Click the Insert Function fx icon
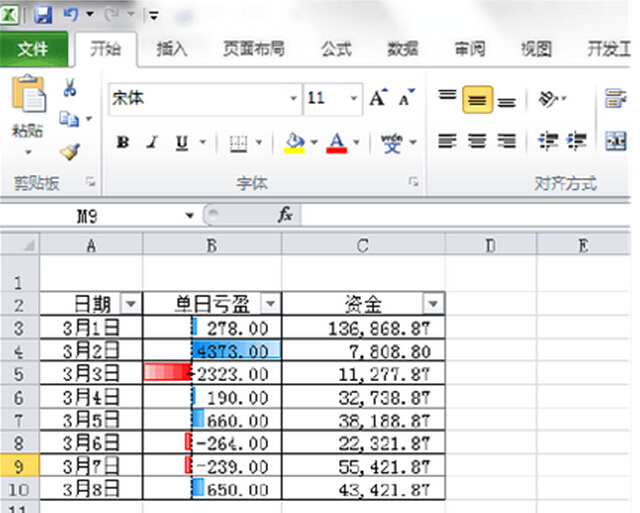This screenshot has width=640, height=513. pos(285,215)
